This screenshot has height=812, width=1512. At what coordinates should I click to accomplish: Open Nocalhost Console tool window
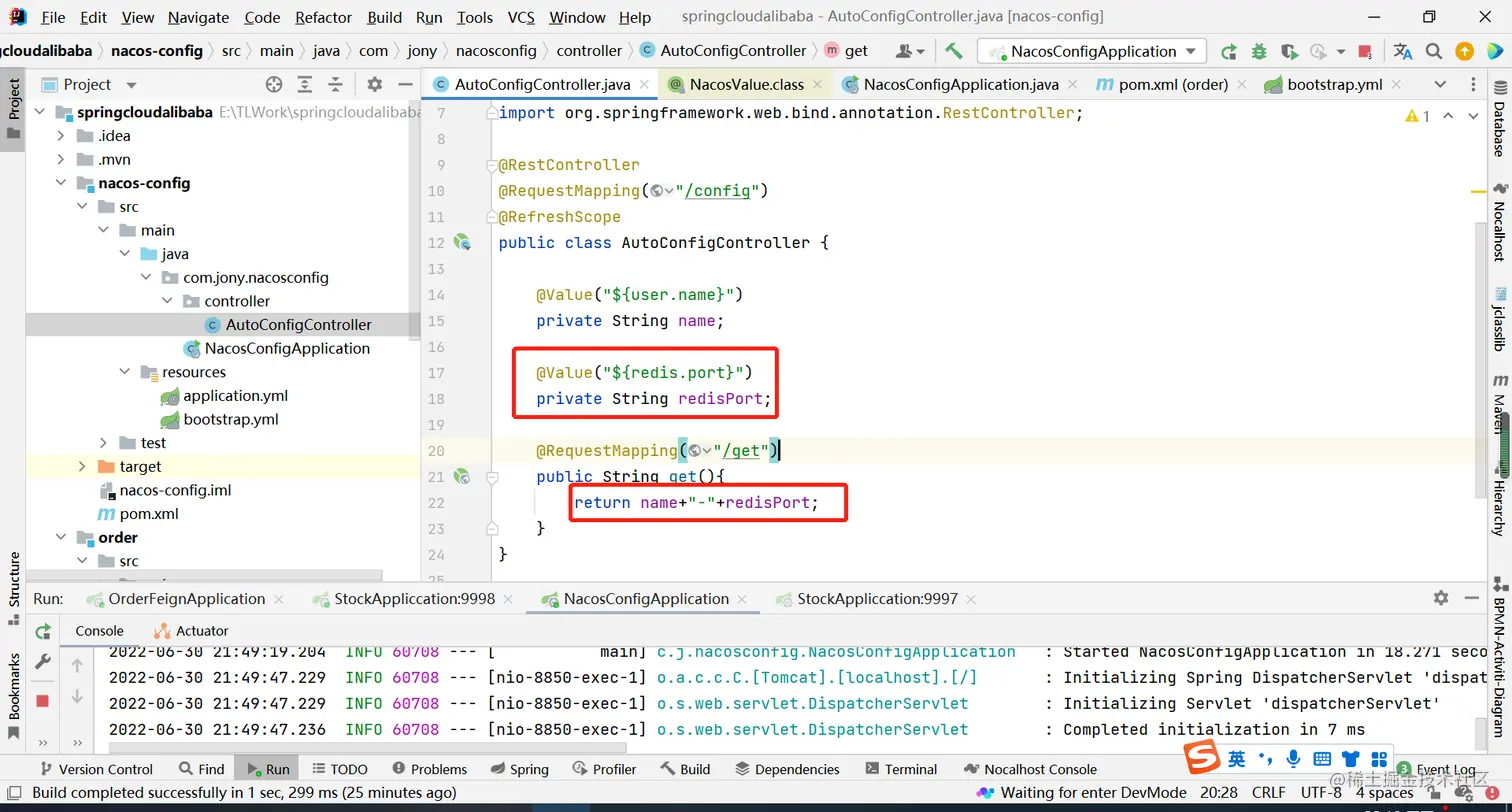(x=1030, y=769)
